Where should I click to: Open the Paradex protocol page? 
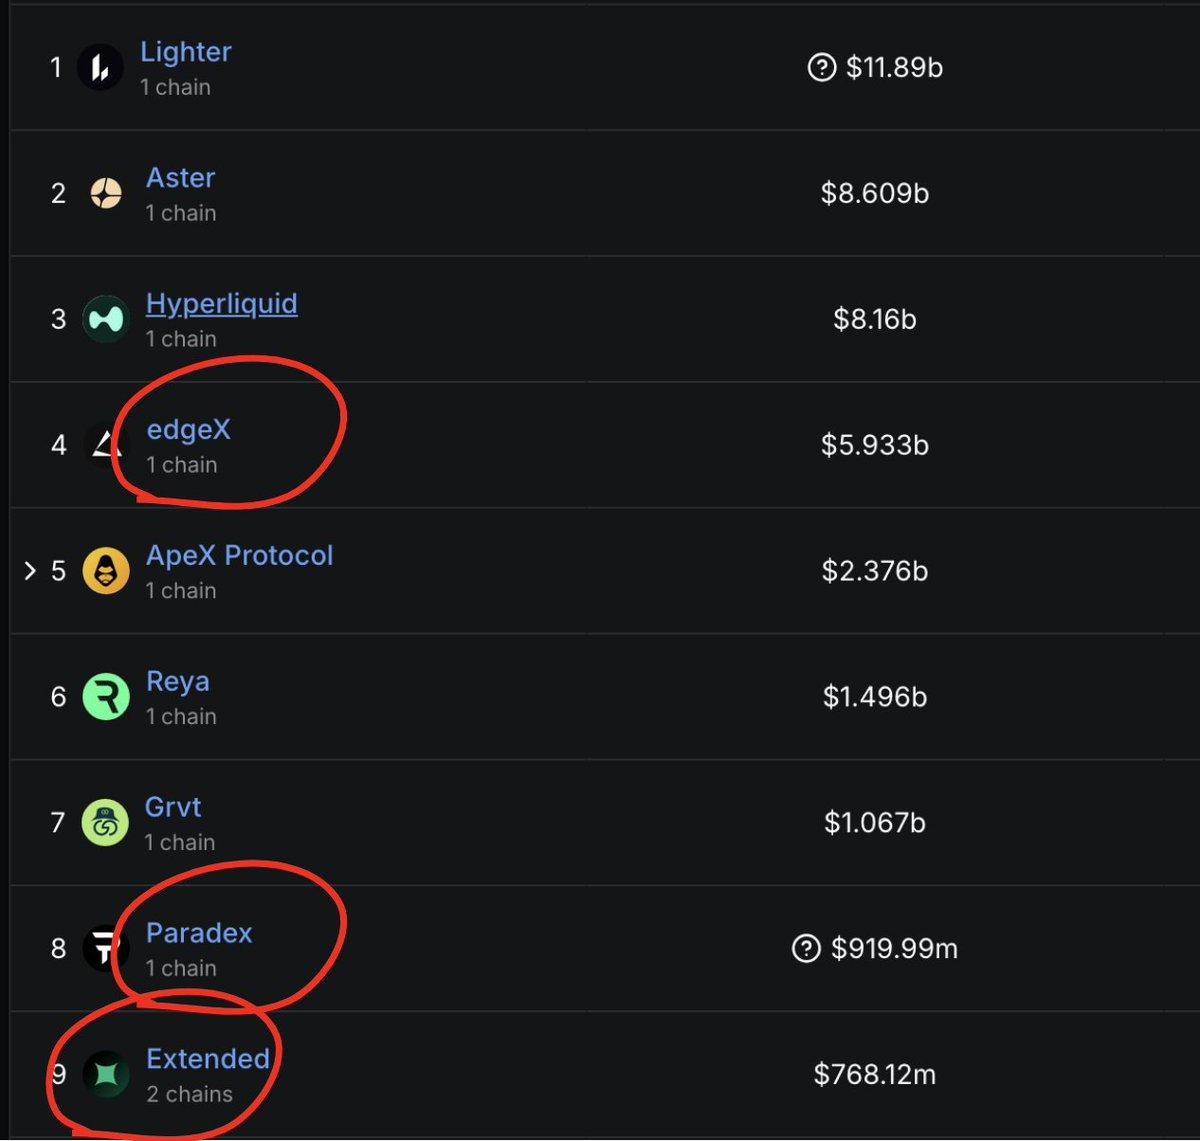pyautogui.click(x=199, y=933)
